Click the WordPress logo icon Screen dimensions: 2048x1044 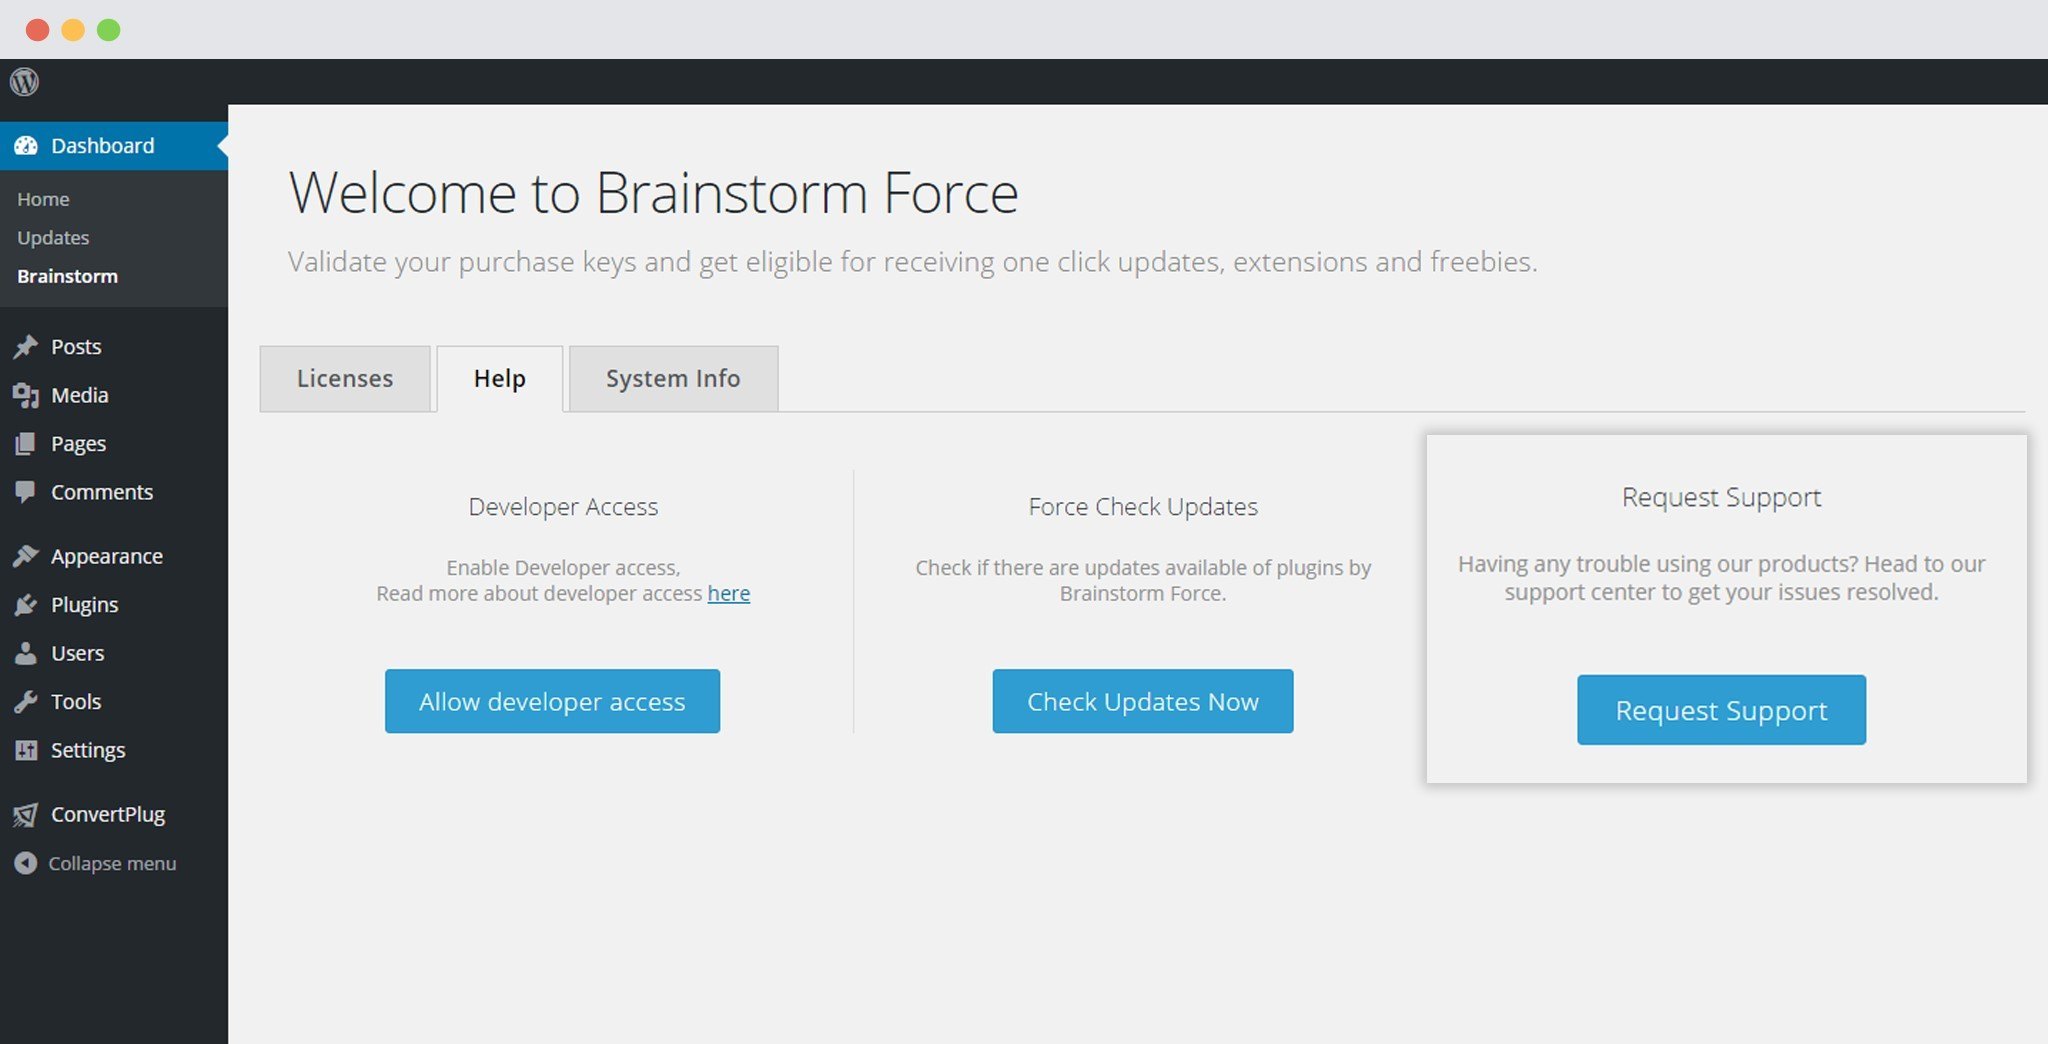pyautogui.click(x=24, y=81)
